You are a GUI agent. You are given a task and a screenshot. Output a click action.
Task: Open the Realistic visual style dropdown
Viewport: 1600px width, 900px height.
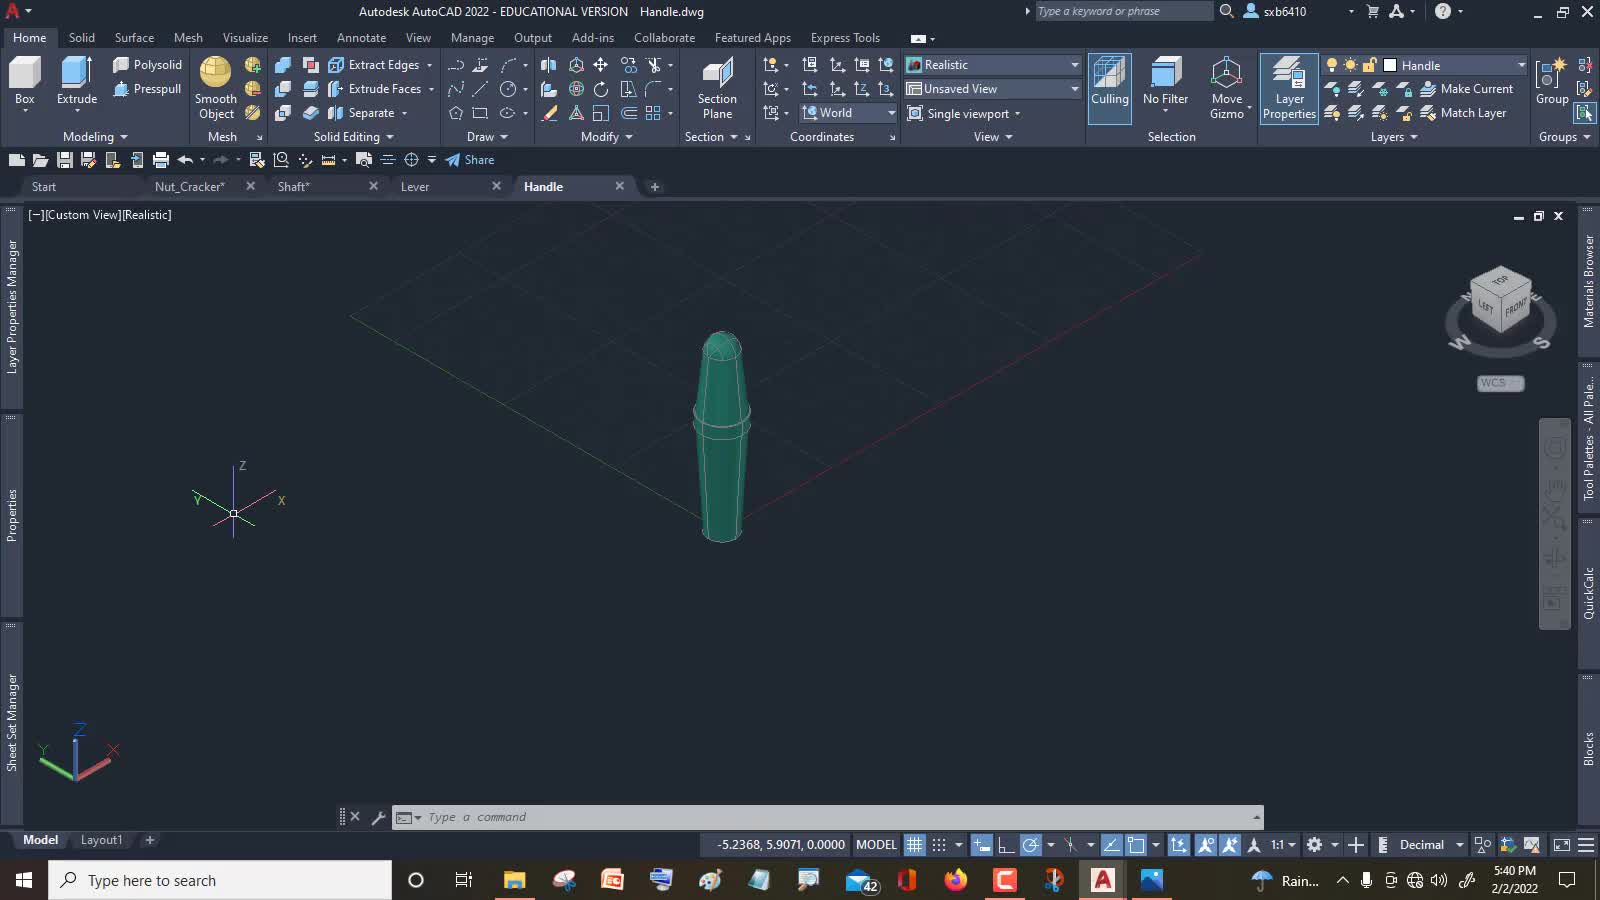point(993,64)
